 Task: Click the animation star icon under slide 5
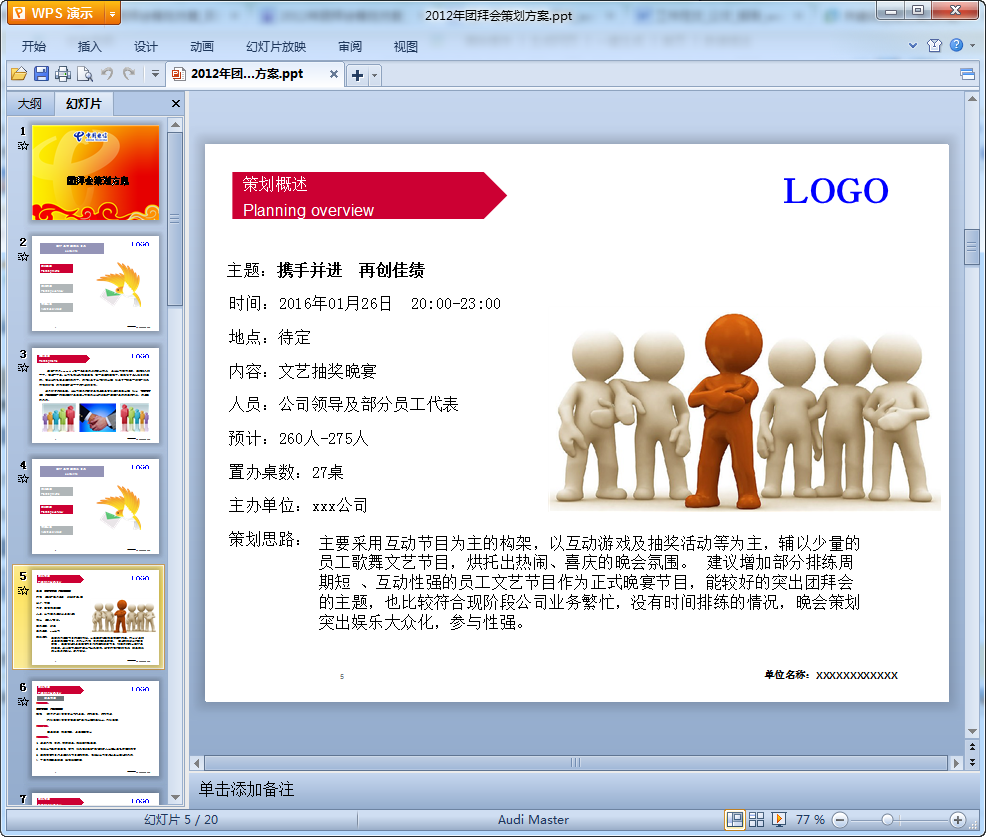(x=23, y=590)
